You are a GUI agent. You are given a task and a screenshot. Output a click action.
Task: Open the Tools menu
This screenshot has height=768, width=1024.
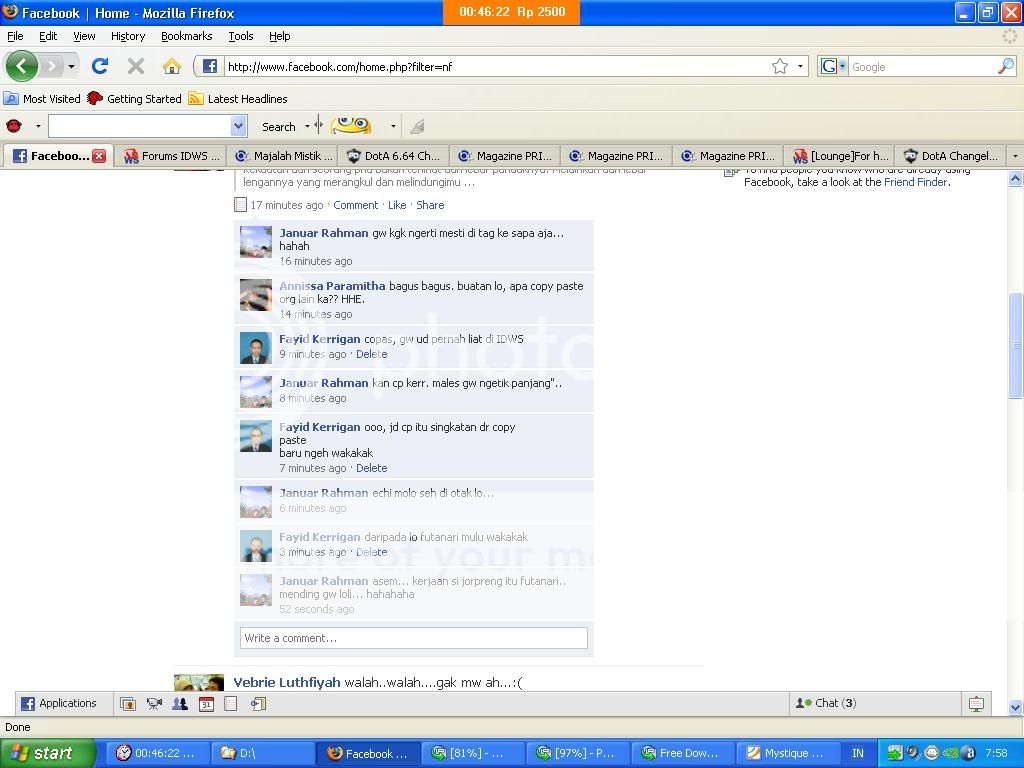pyautogui.click(x=241, y=36)
